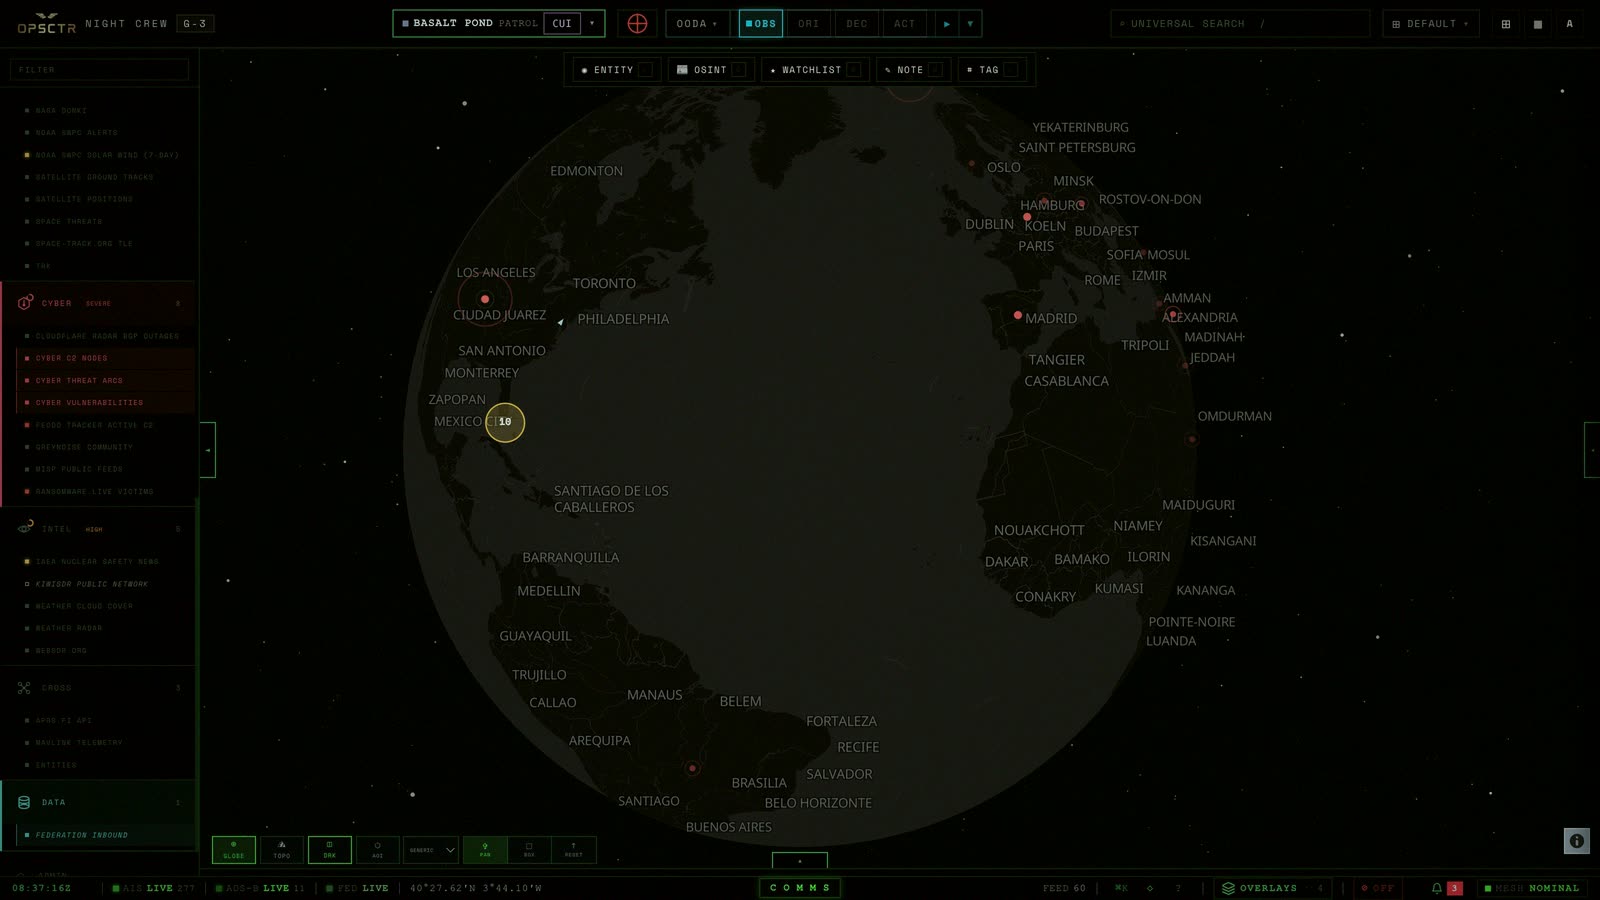Open the grid layout icon in top bar
Viewport: 1600px width, 900px height.
(x=1506, y=24)
